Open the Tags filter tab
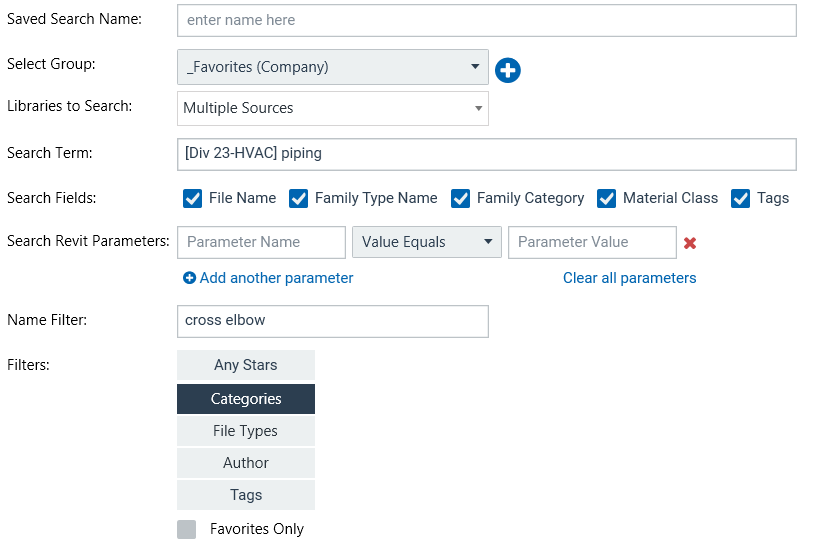Screen dimensions: 813x543 (x=246, y=495)
